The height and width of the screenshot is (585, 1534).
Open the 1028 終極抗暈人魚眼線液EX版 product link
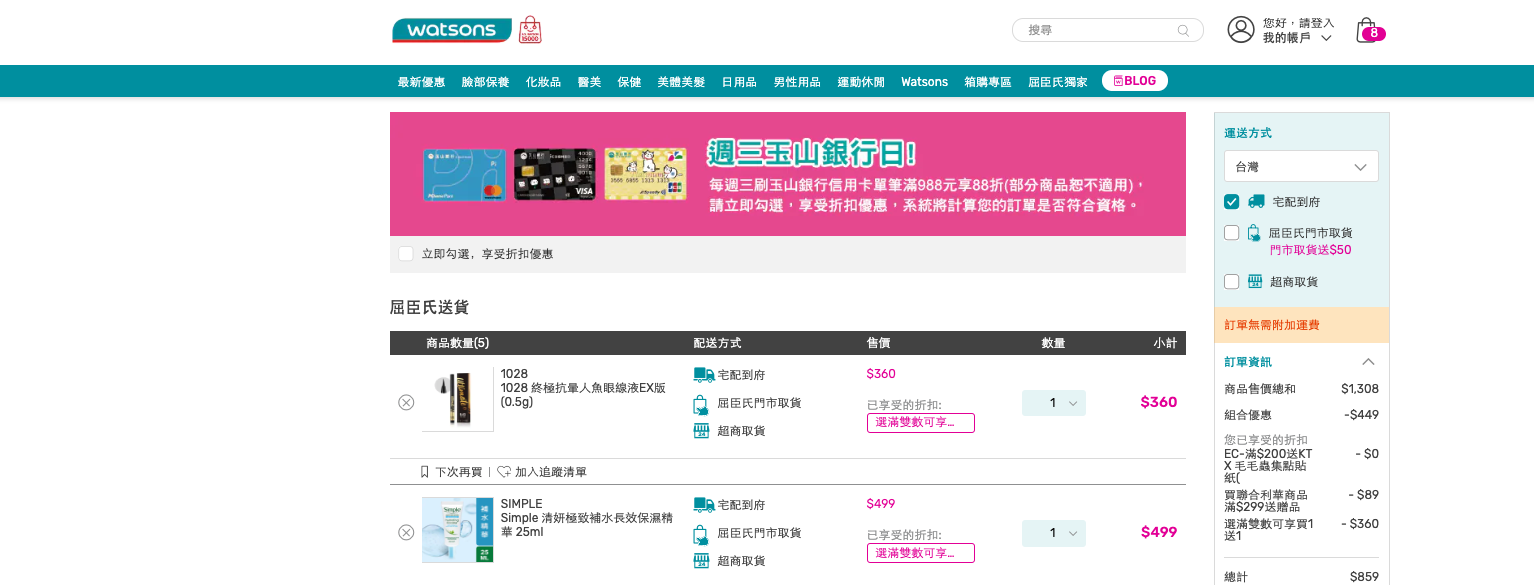[583, 395]
